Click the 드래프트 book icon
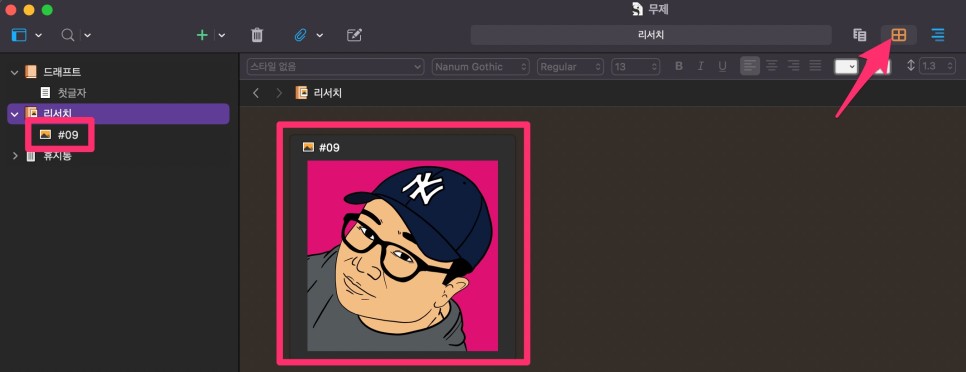966x372 pixels. pyautogui.click(x=31, y=72)
